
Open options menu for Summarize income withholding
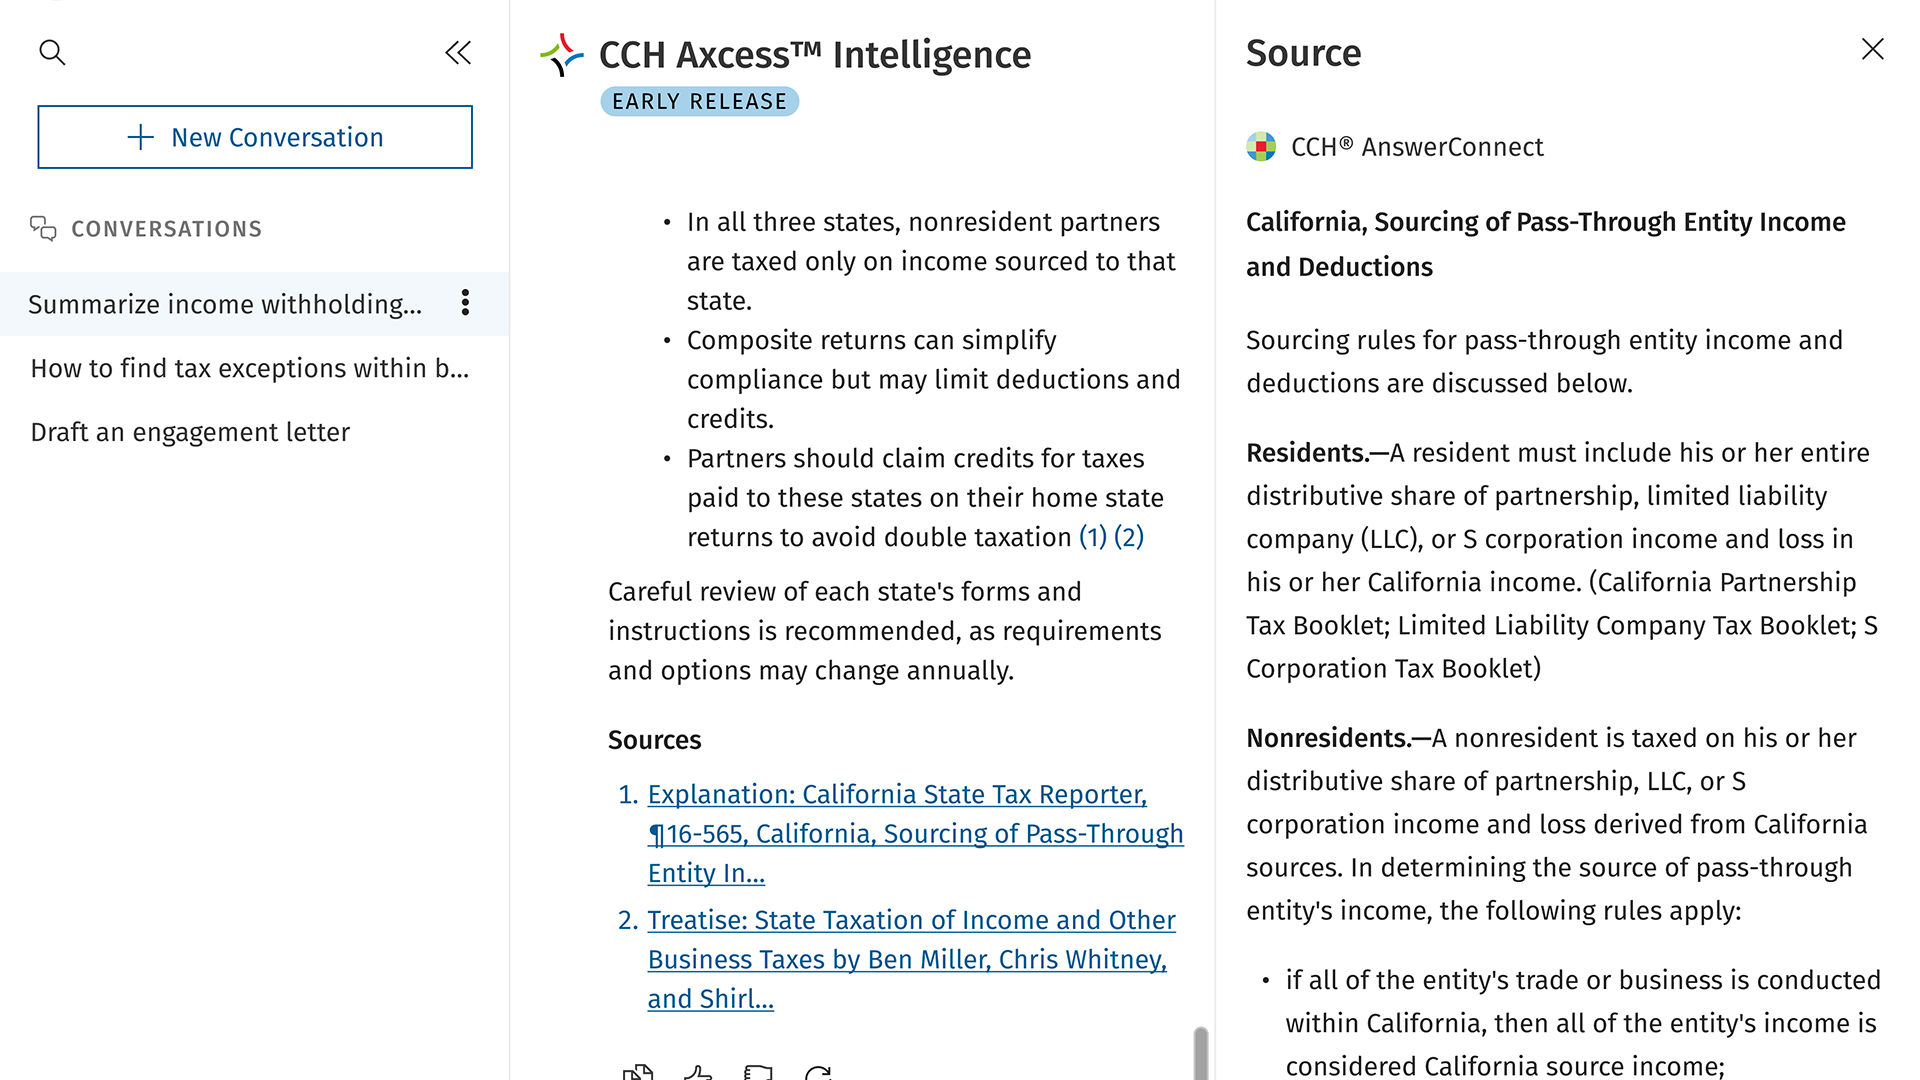click(x=465, y=303)
